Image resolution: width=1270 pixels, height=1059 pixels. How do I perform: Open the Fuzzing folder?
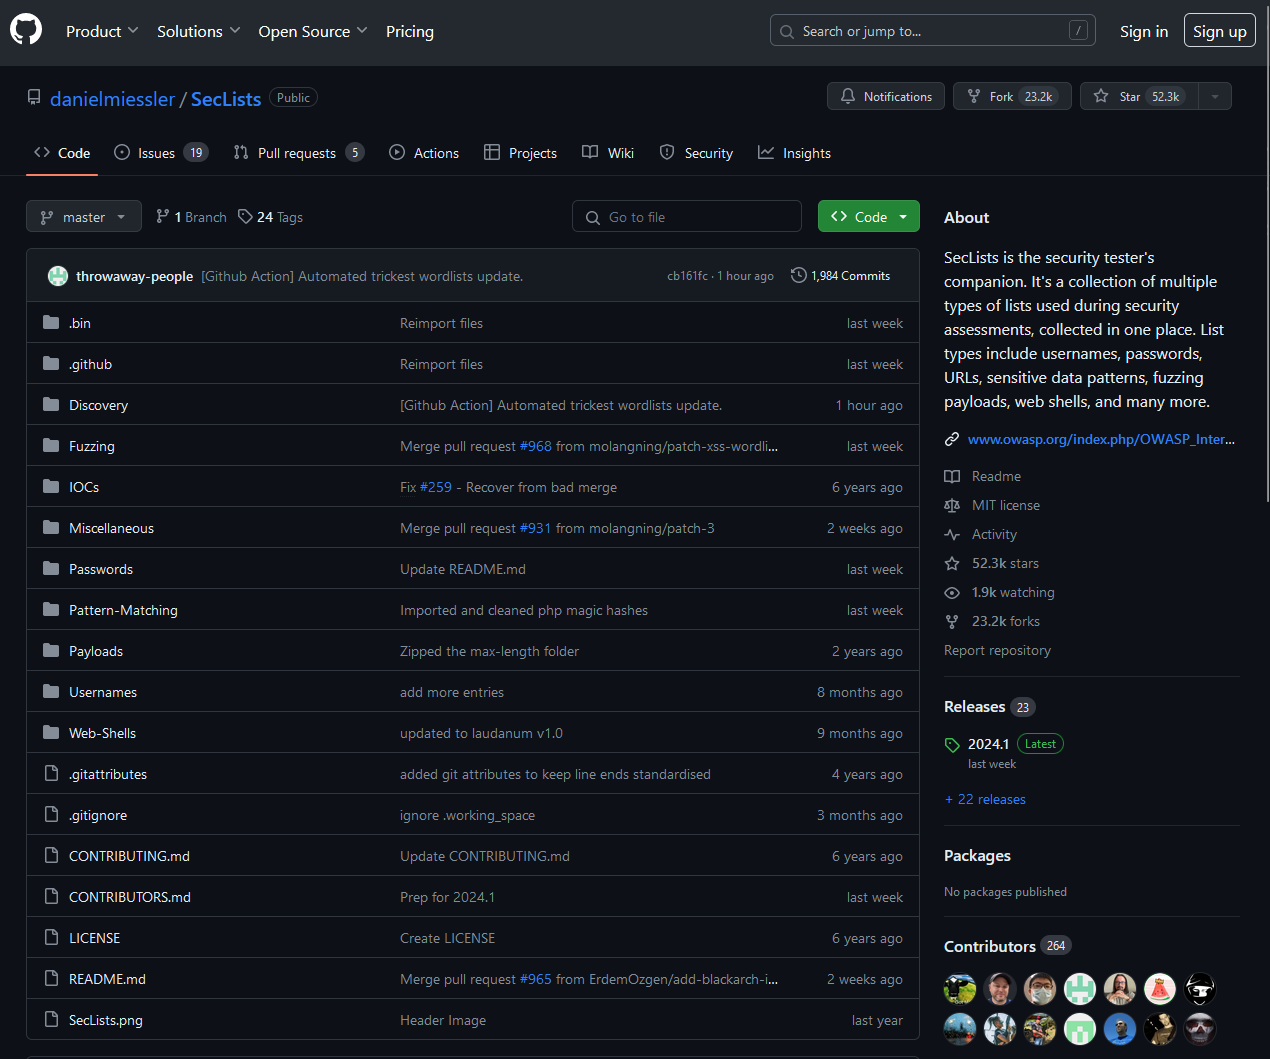92,446
